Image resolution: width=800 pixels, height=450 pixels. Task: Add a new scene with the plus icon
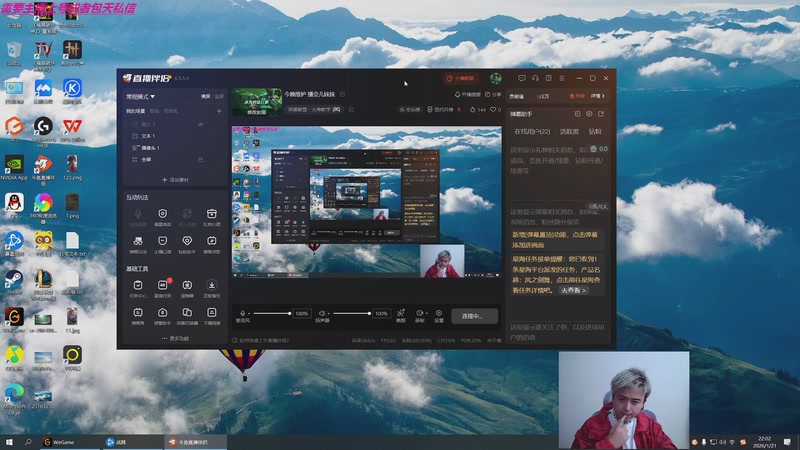pos(219,111)
